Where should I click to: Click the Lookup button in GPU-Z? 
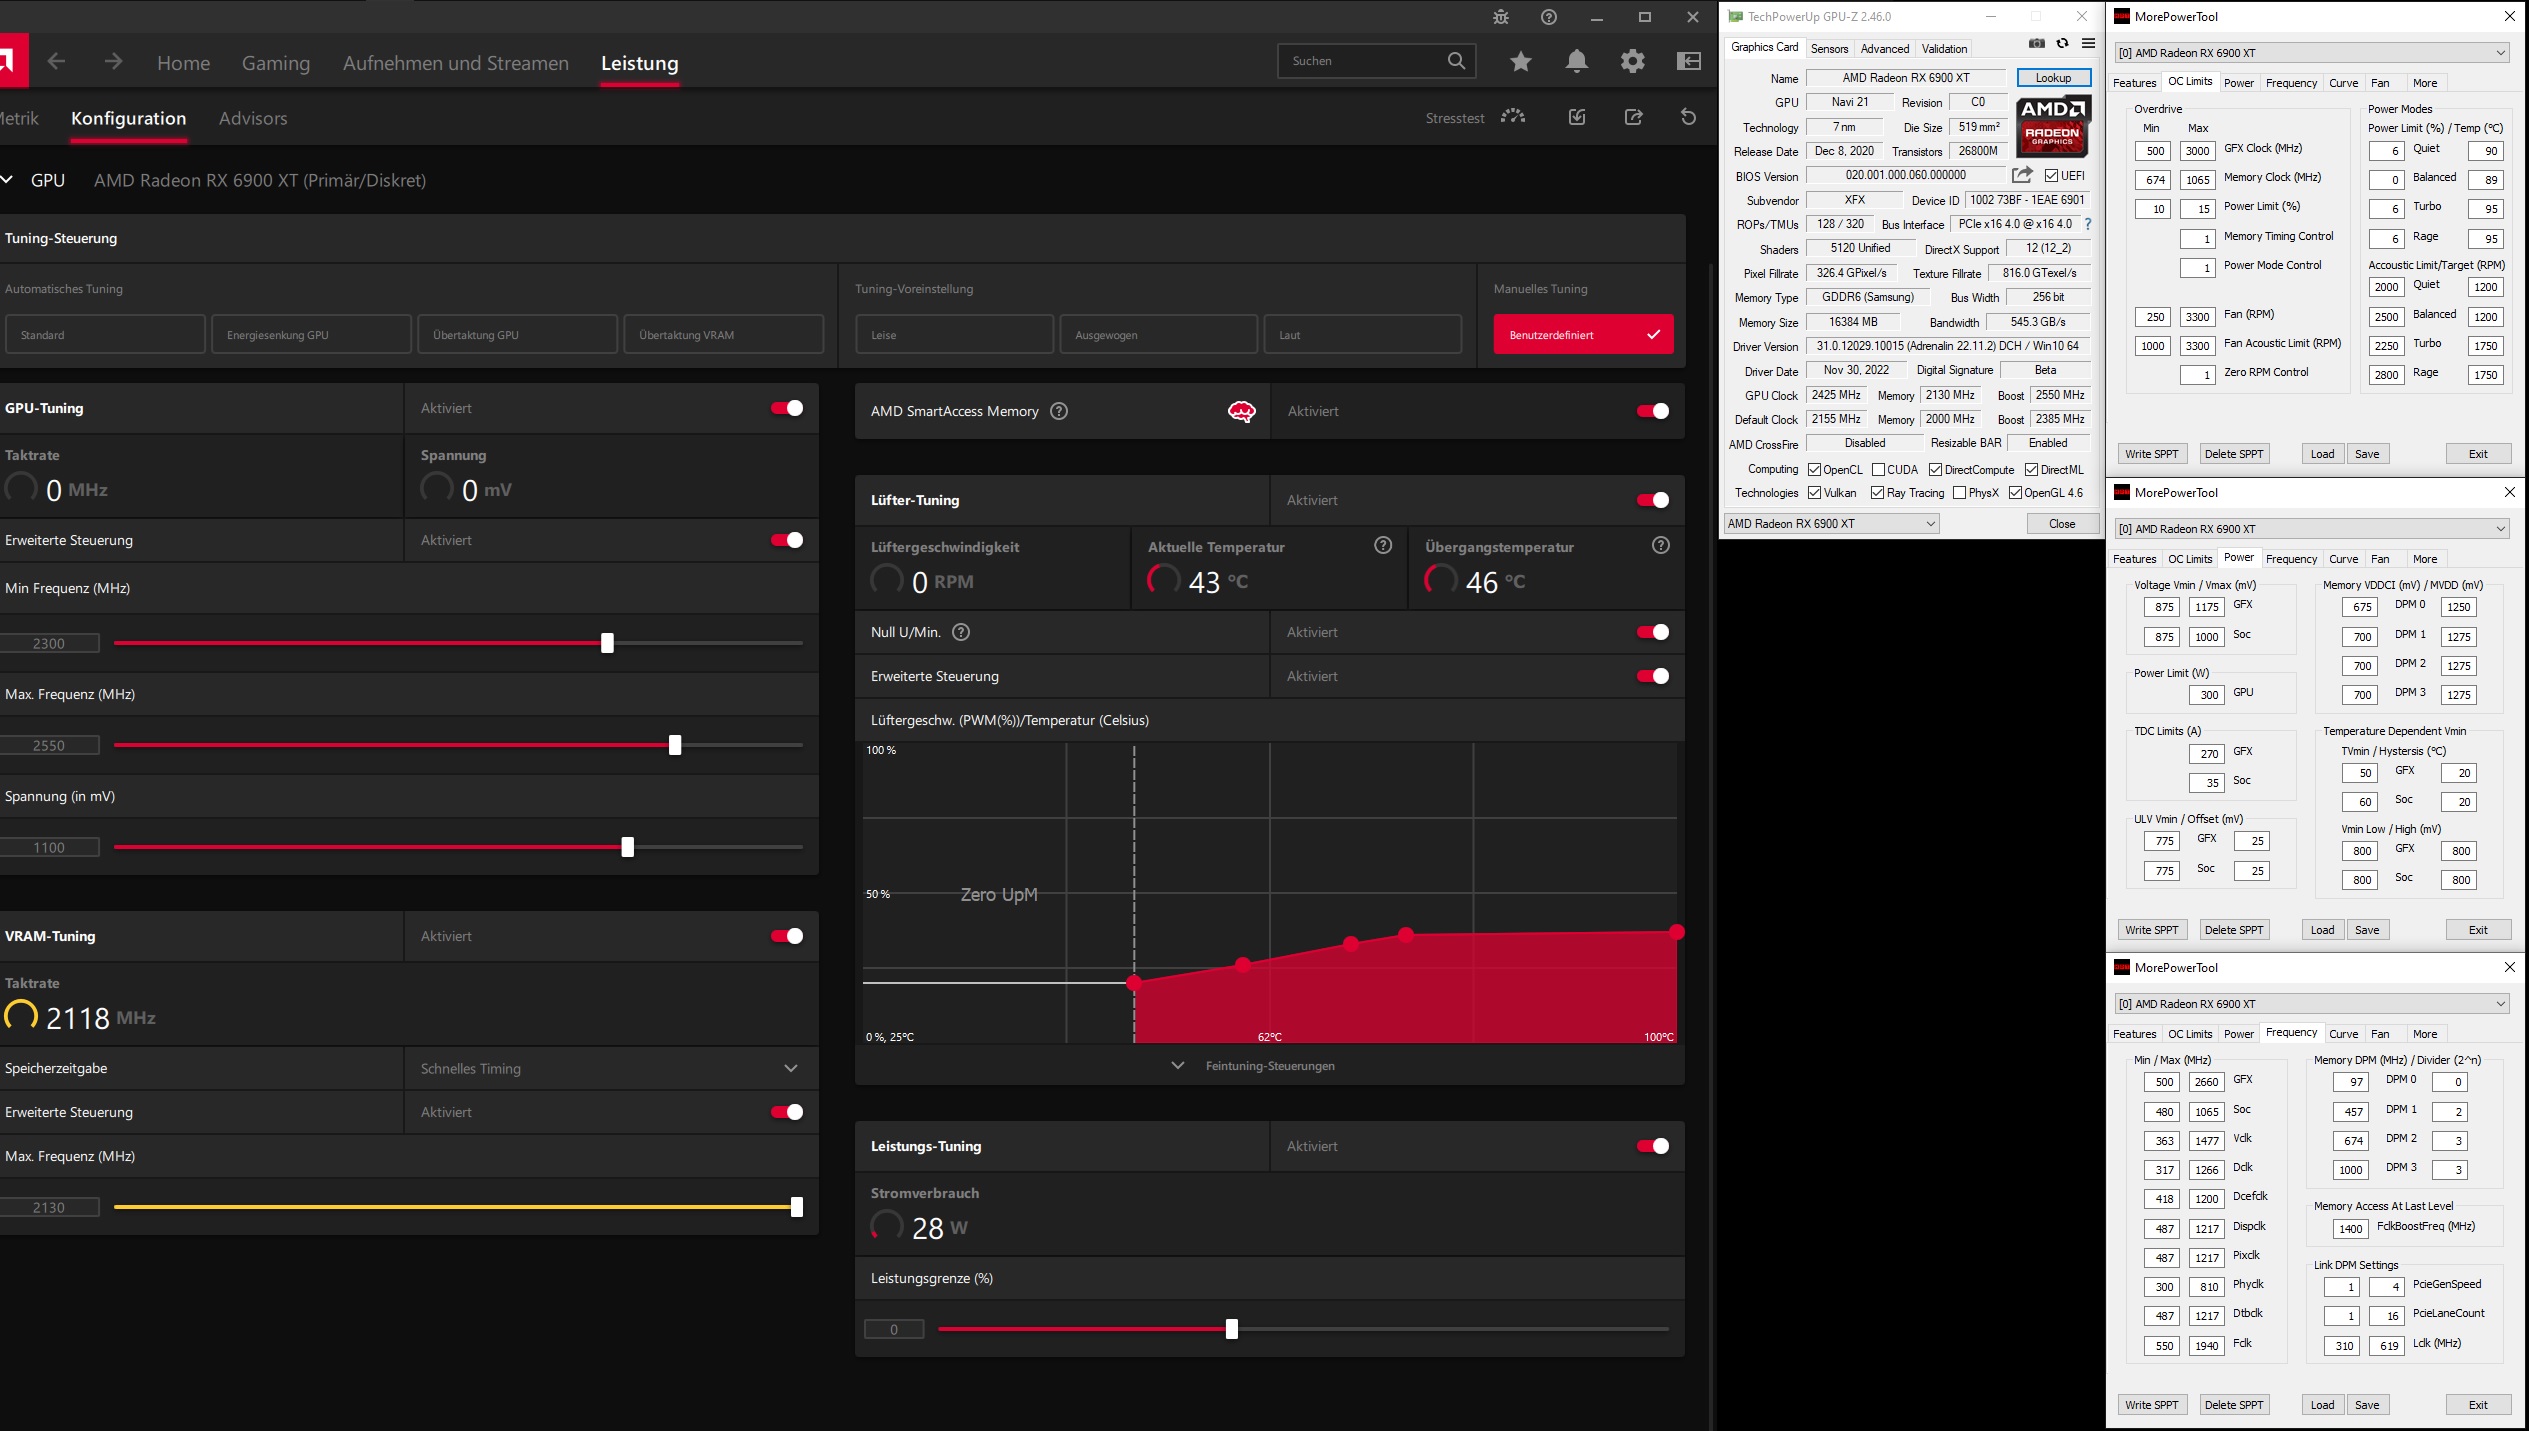coord(2053,78)
